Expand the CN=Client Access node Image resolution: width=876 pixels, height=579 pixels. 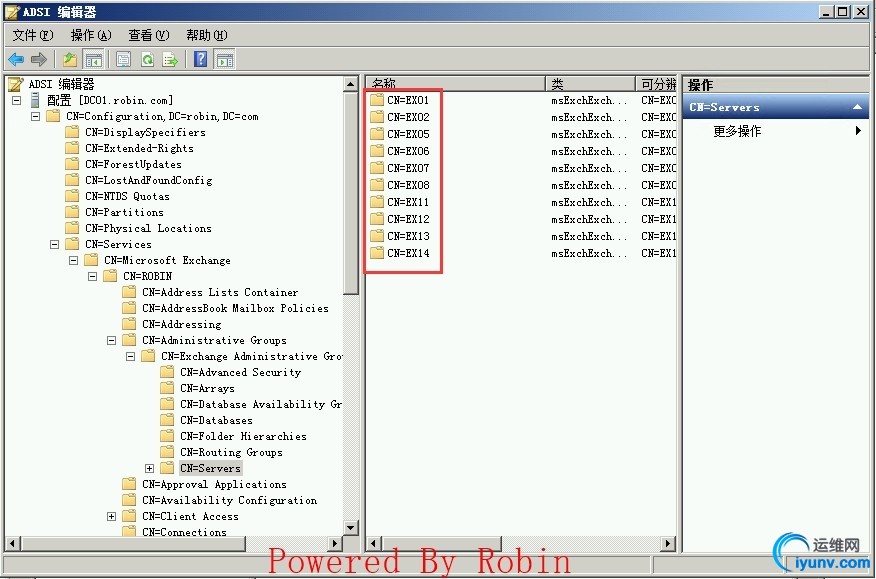tap(112, 516)
